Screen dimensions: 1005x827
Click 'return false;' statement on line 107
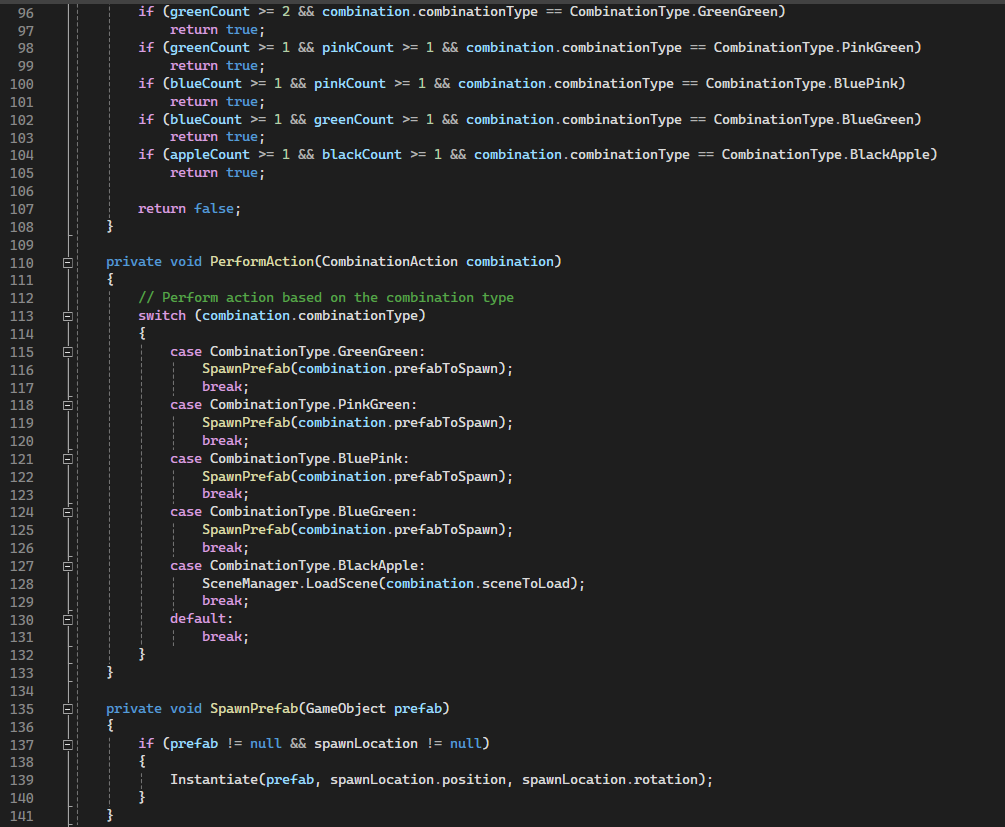pos(190,208)
